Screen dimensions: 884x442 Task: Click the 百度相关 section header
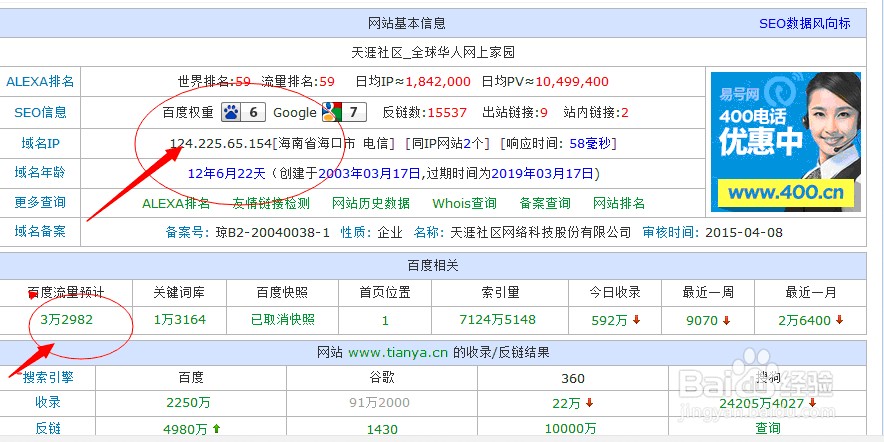pyautogui.click(x=433, y=266)
